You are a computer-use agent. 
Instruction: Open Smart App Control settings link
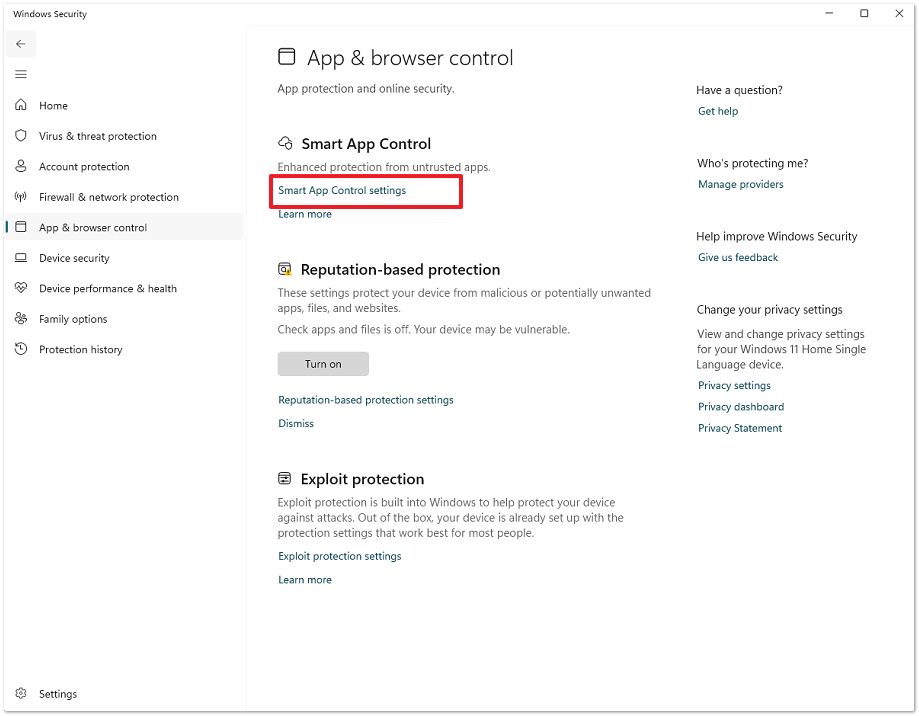tap(342, 190)
